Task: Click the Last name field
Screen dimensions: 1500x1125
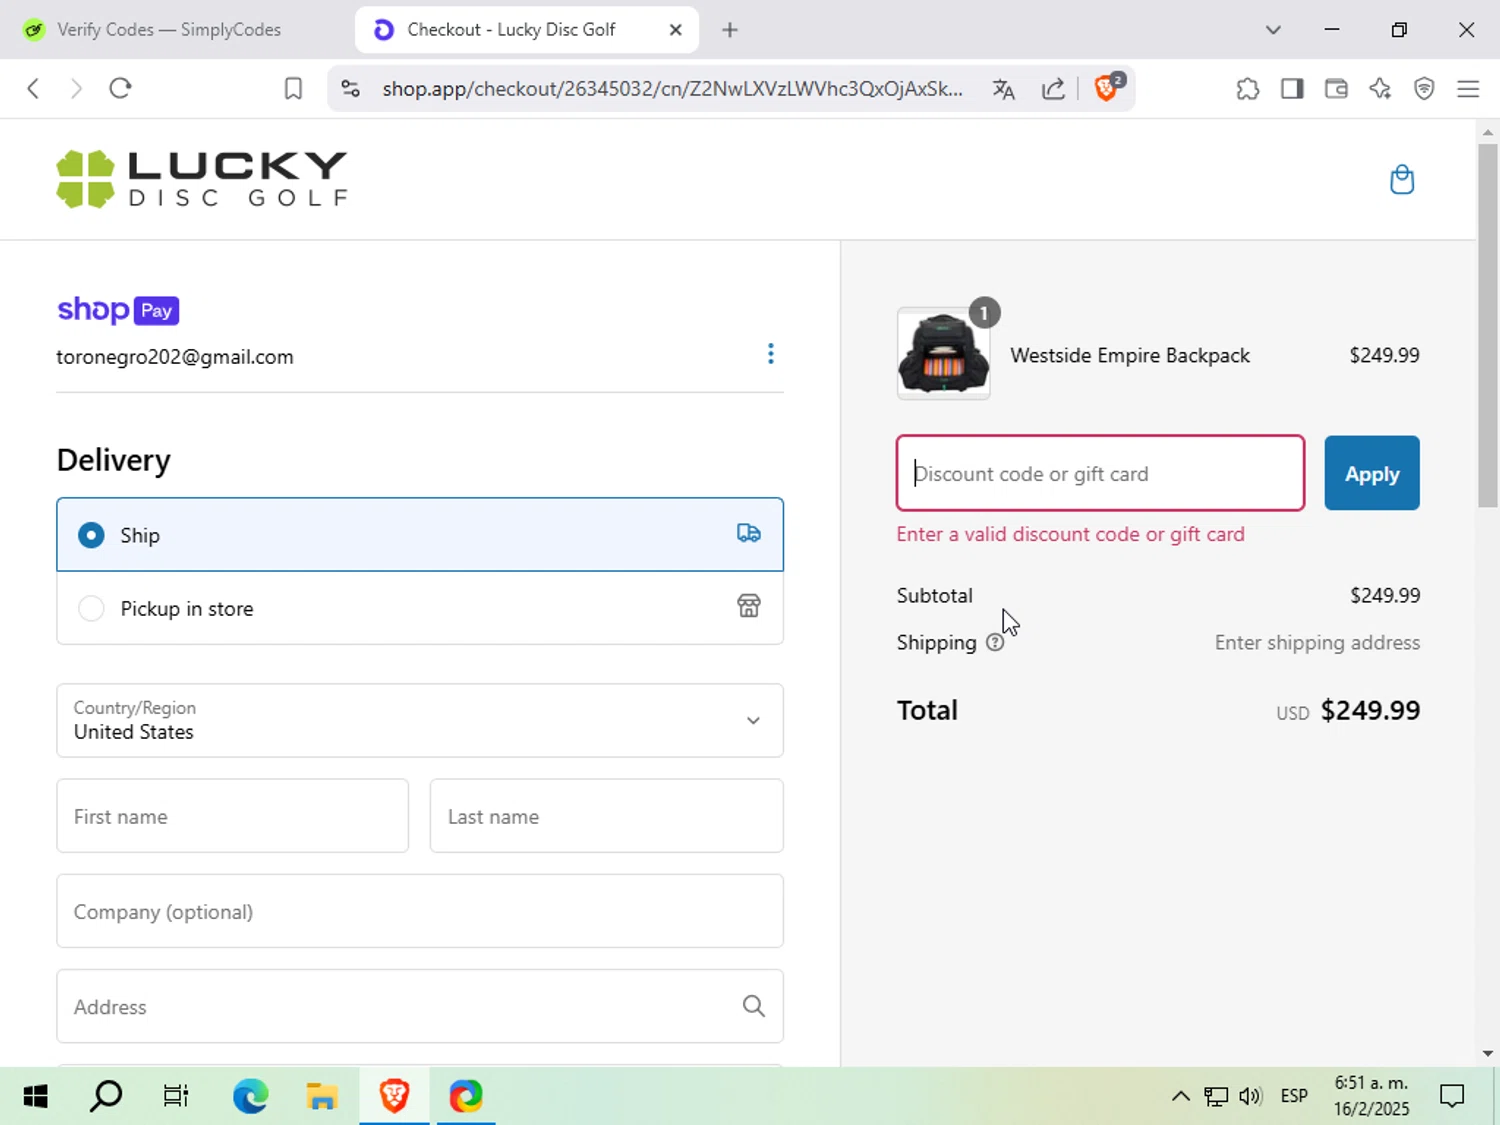Action: tap(607, 816)
